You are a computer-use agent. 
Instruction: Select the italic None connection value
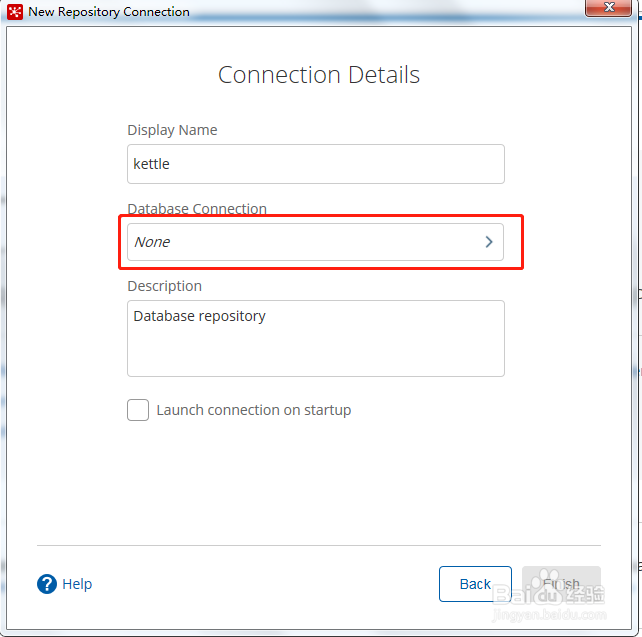[x=152, y=242]
